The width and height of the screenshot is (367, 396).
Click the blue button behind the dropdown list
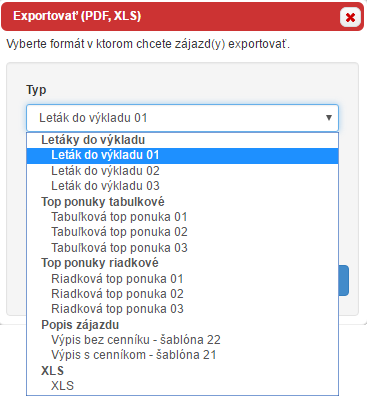344,281
